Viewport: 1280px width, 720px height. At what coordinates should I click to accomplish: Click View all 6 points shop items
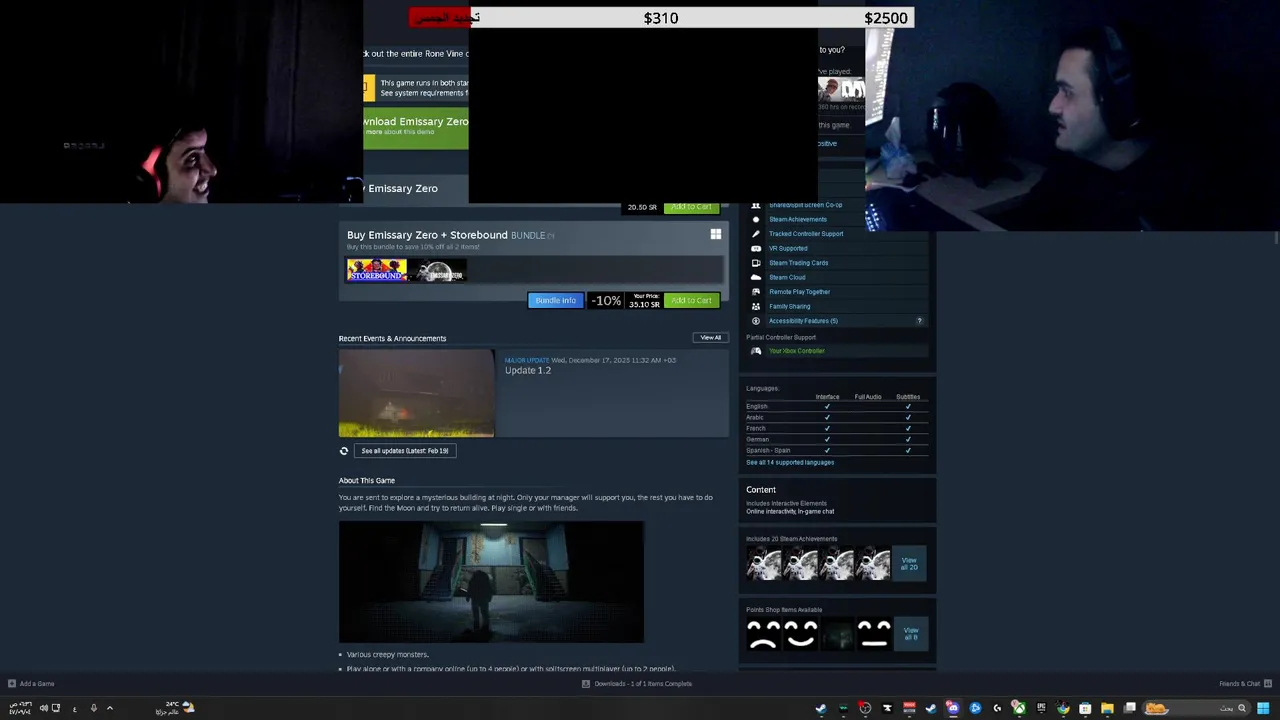pyautogui.click(x=910, y=633)
